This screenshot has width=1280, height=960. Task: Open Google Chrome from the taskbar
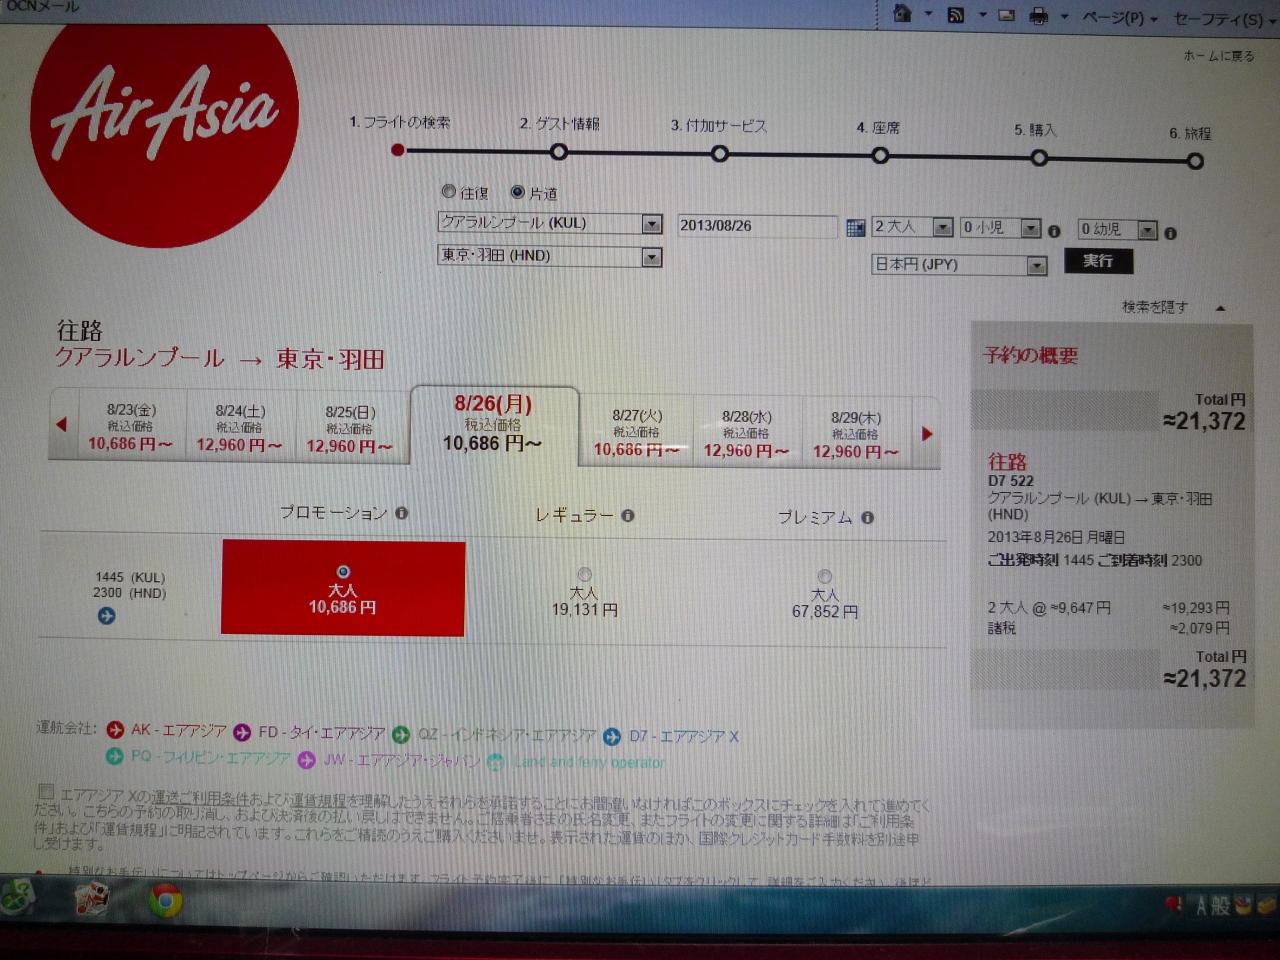[166, 902]
